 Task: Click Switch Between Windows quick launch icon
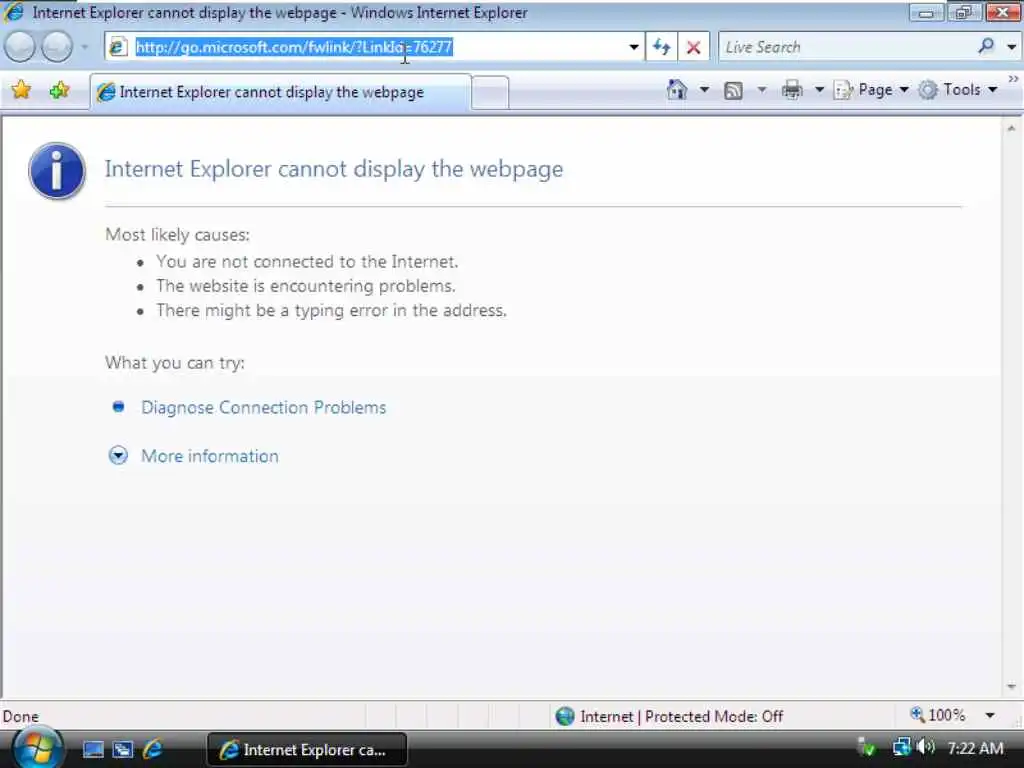click(122, 750)
